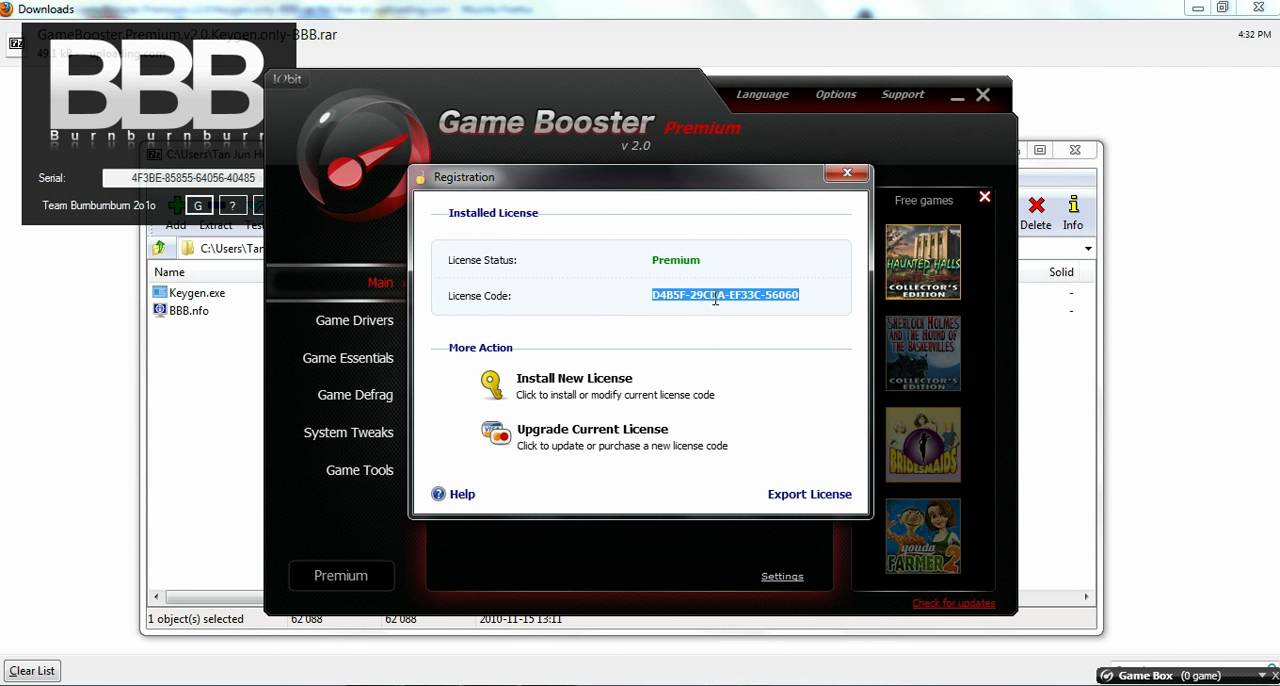Open the Language menu

point(762,94)
